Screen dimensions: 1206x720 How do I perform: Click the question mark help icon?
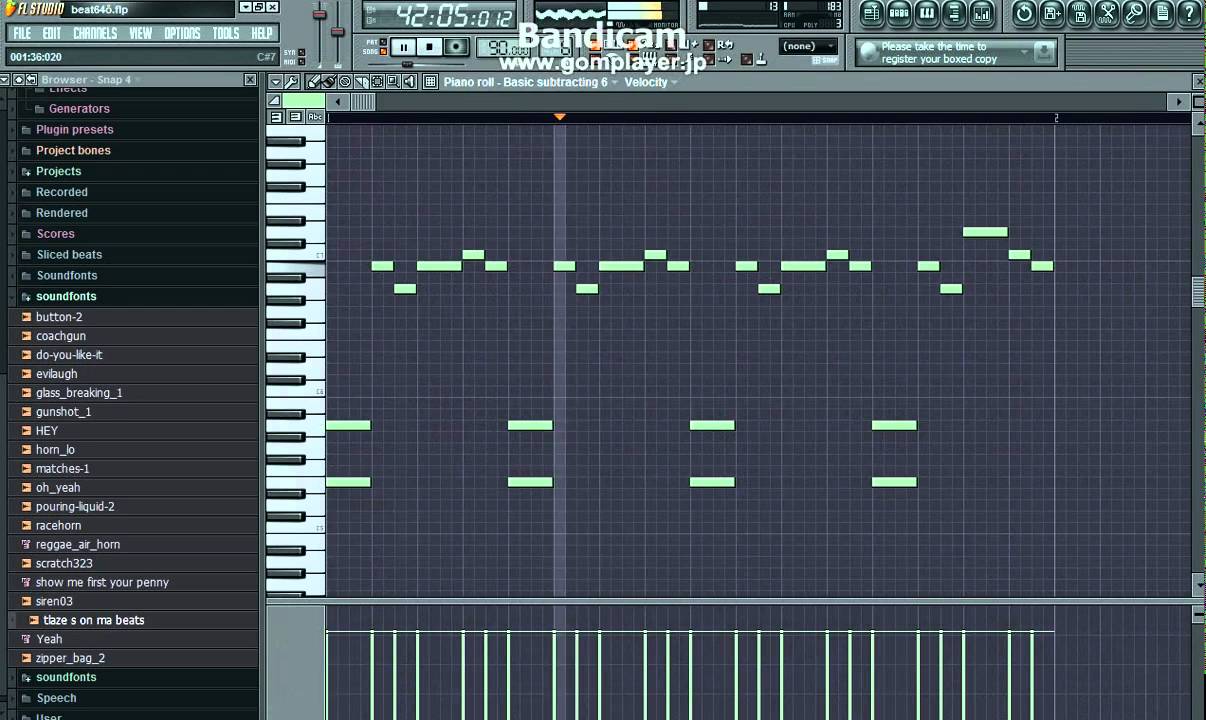[x=1189, y=13]
